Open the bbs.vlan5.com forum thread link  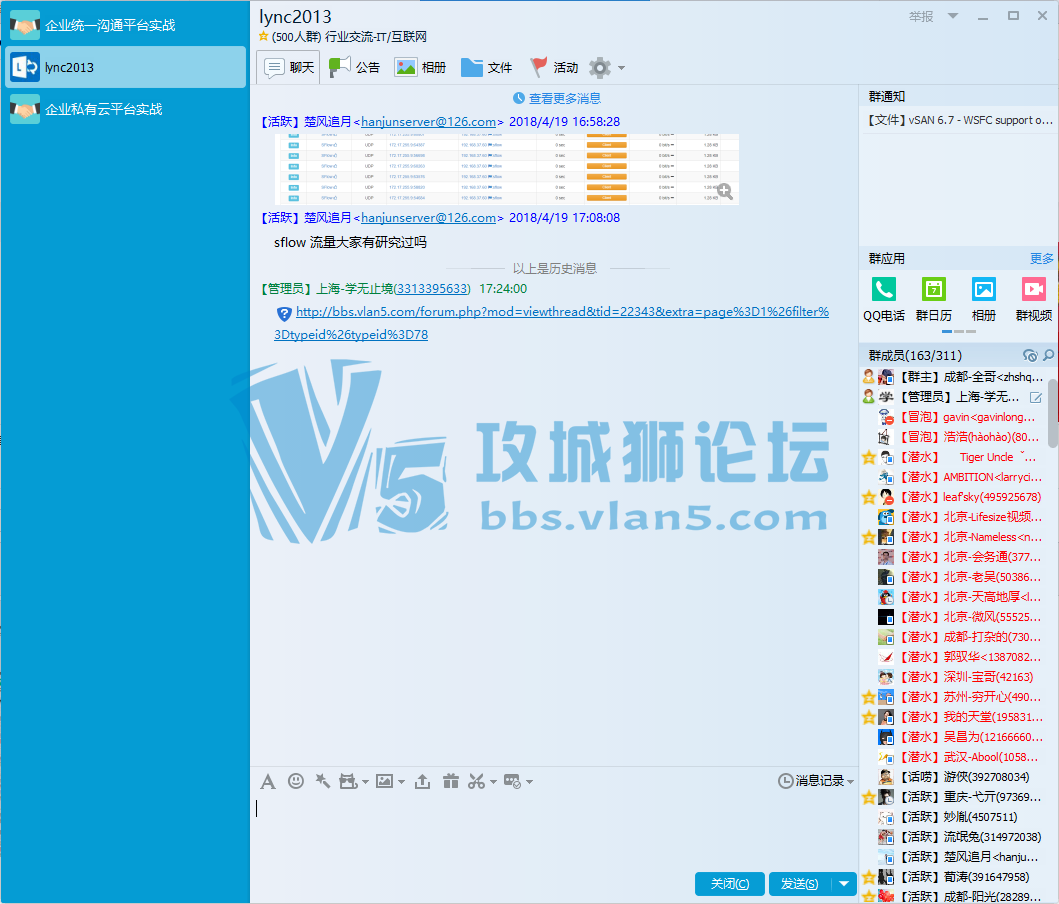click(x=551, y=323)
